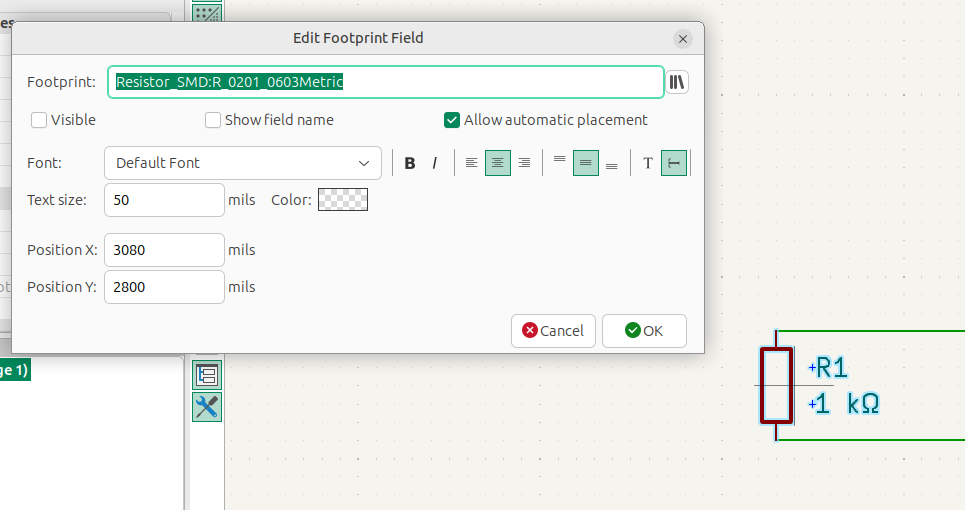Enable the Visible checkbox
Screen dimensions: 965x510
39,120
